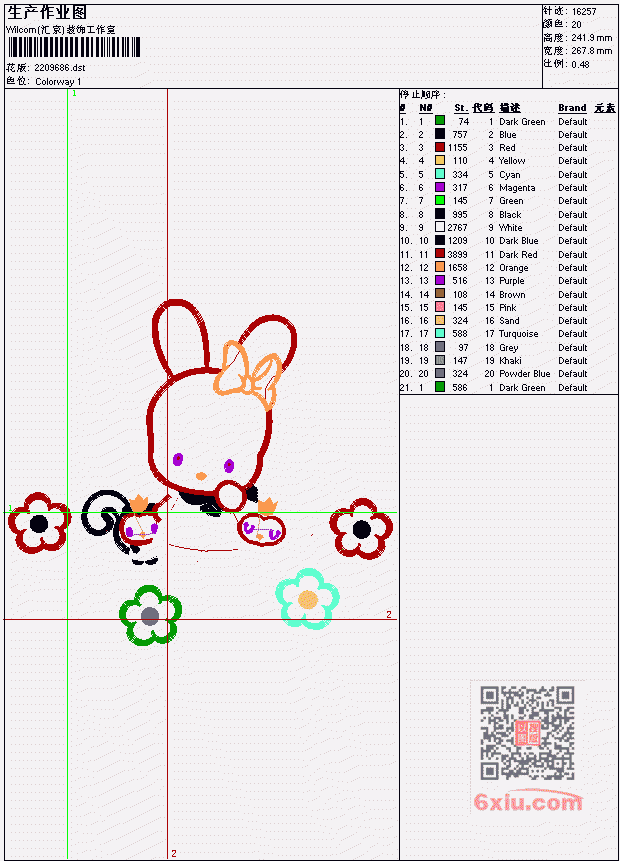
Task: Select the Yellow thread color swatch
Action: 440,160
